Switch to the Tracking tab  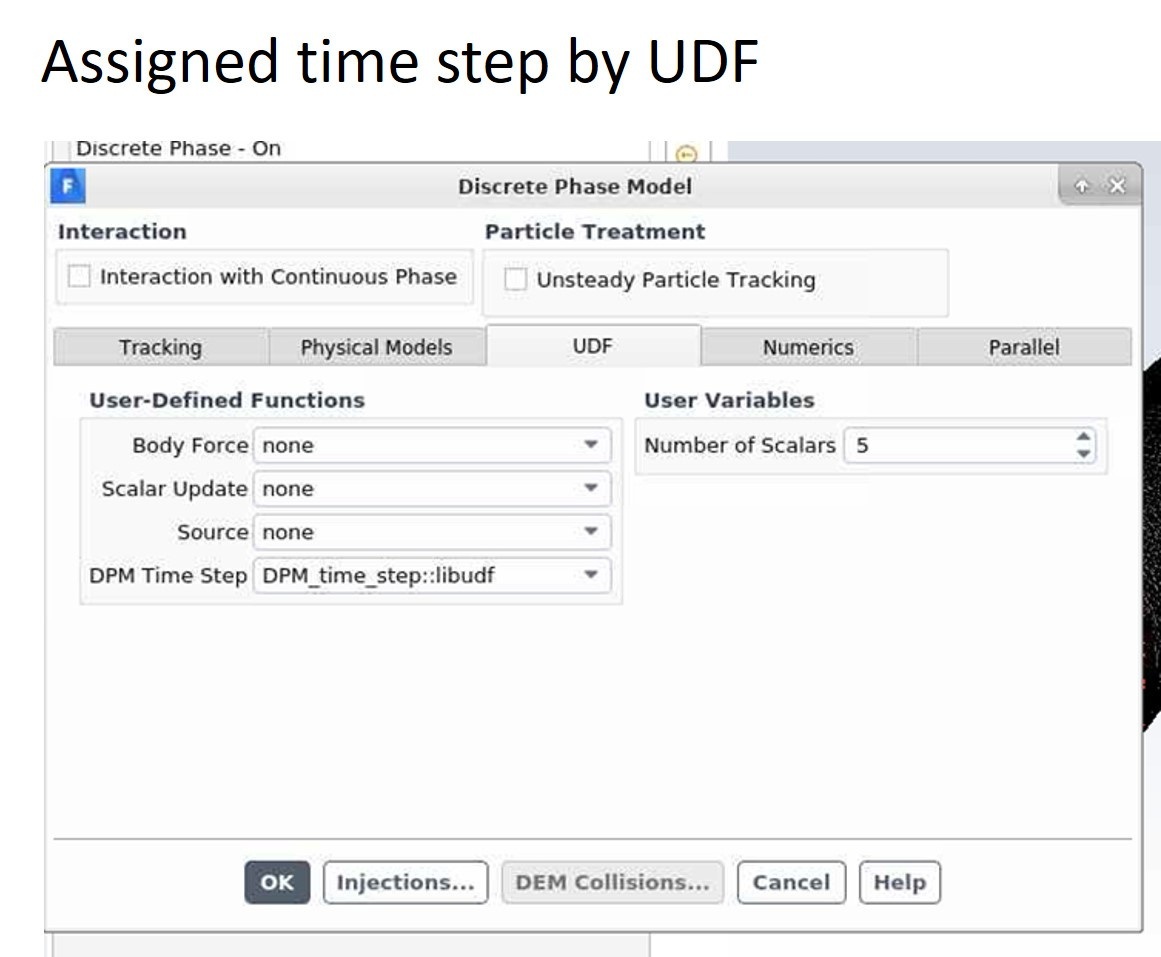(x=161, y=347)
